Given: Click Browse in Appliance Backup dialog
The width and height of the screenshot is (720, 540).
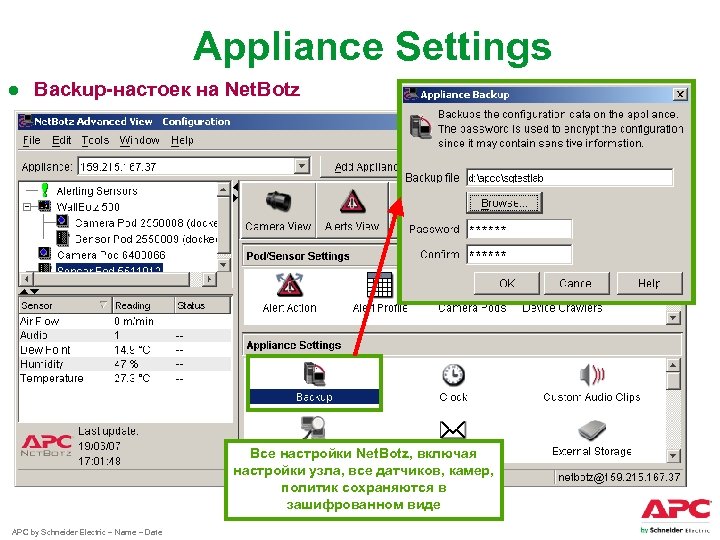Looking at the screenshot, I should [x=504, y=202].
